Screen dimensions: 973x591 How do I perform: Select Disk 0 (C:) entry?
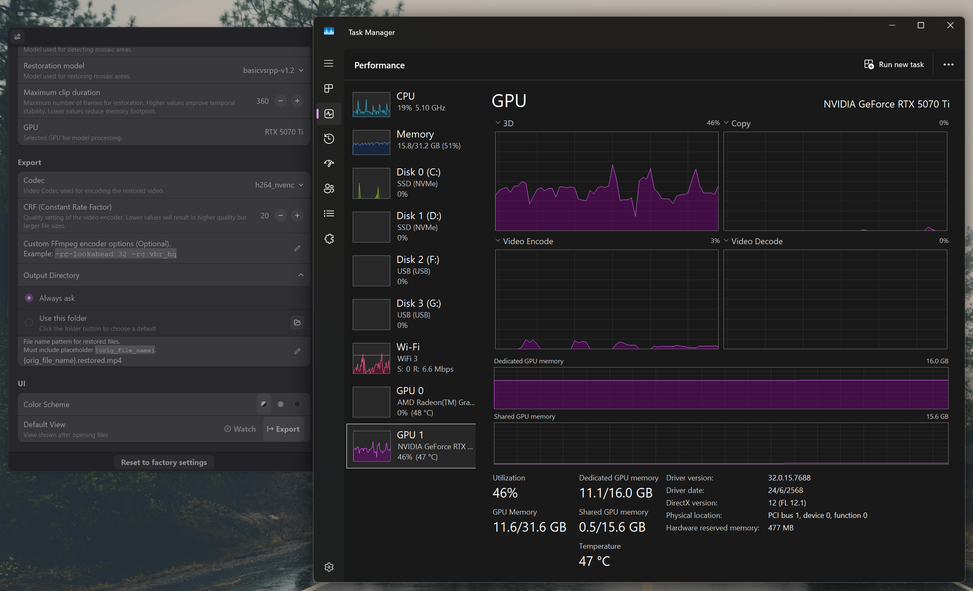point(411,183)
